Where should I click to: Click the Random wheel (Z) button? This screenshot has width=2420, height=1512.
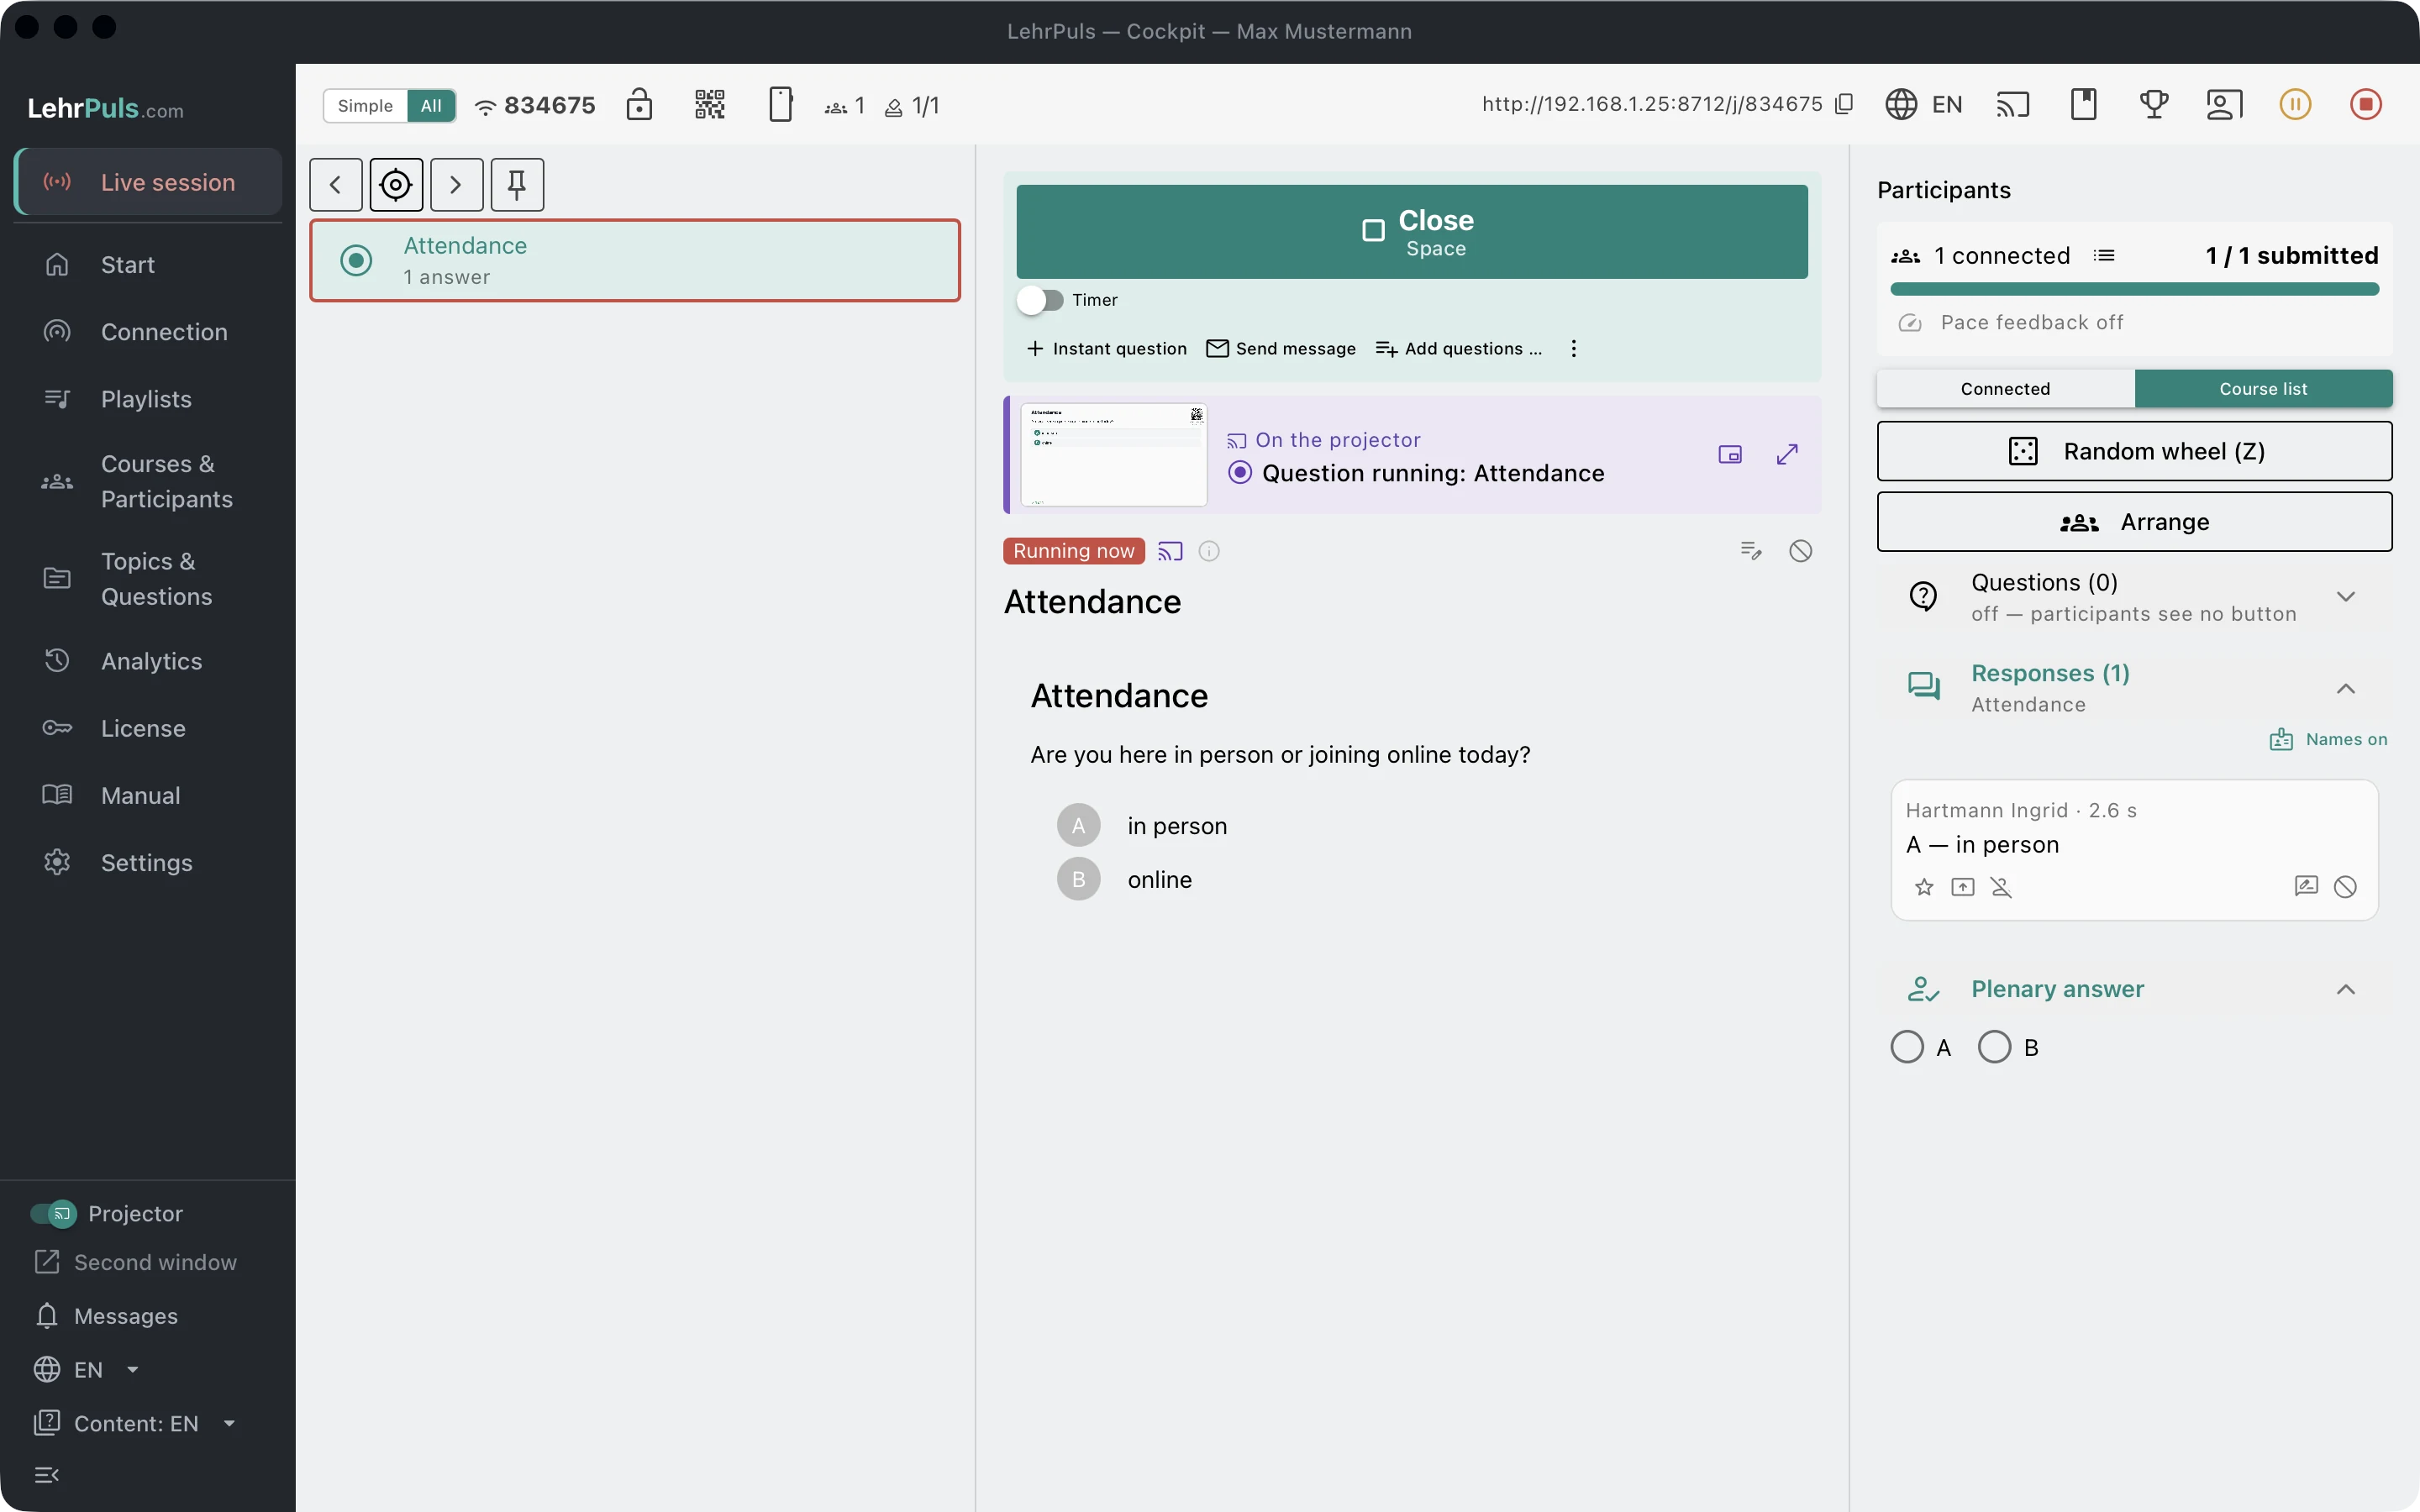pos(2134,451)
